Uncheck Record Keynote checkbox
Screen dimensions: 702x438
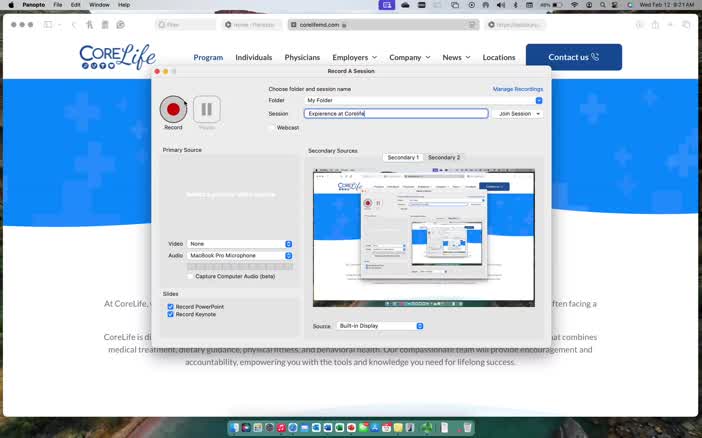[171, 314]
